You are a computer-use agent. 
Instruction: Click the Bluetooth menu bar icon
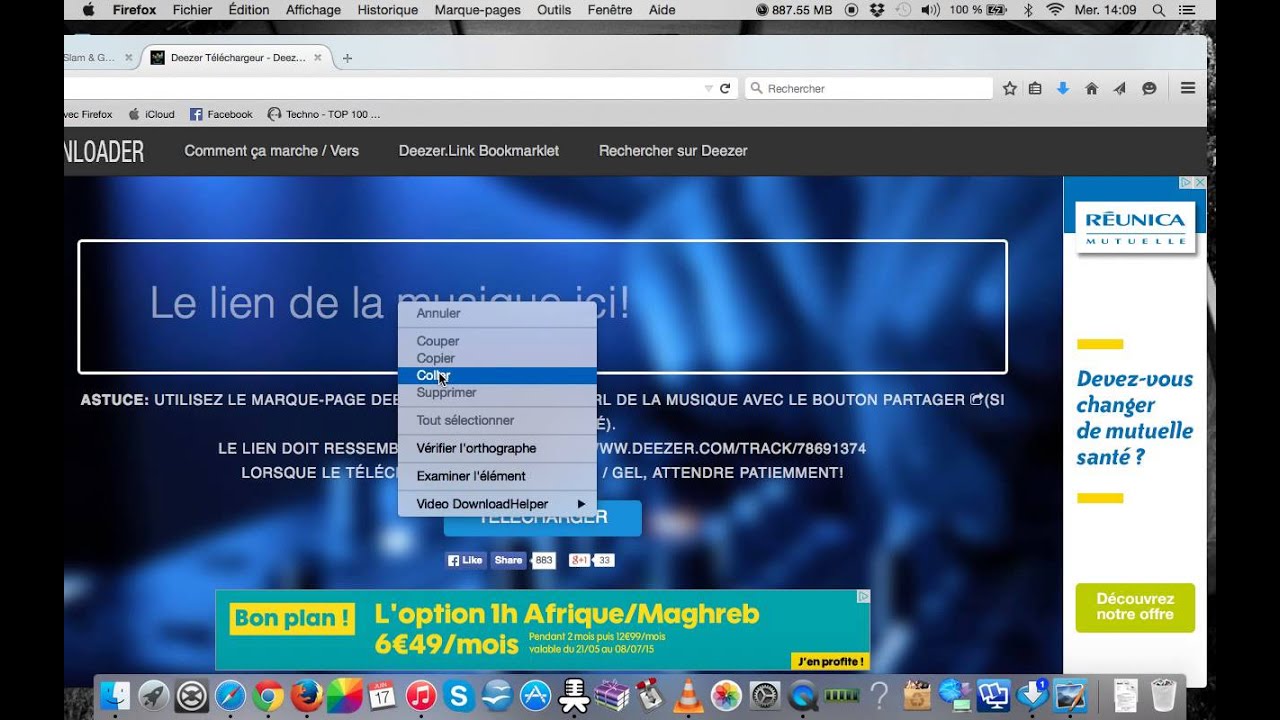click(1028, 10)
